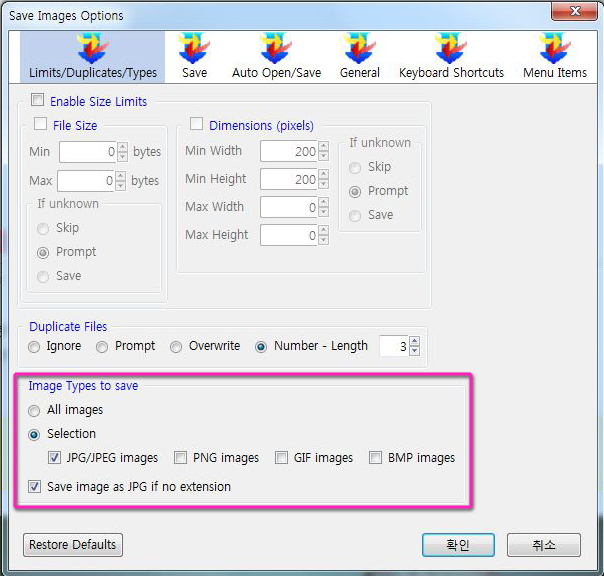The image size is (604, 576).
Task: Click the Max bytes input field
Action: click(86, 181)
